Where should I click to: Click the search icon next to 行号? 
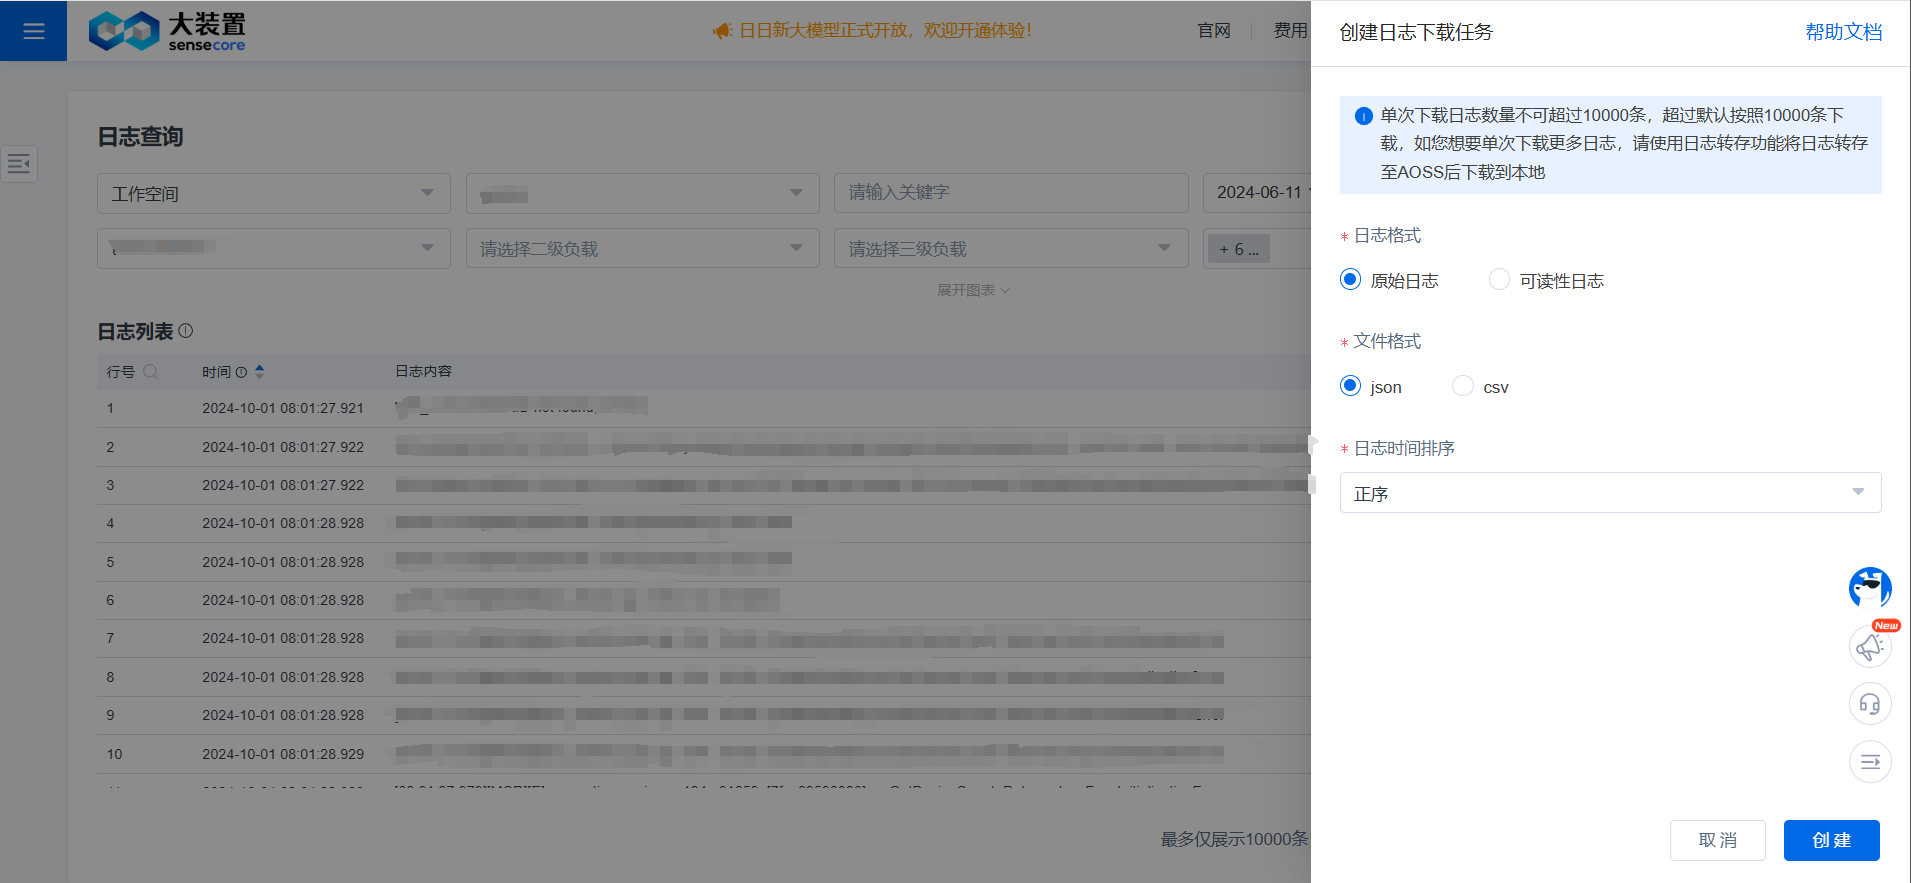pos(151,371)
